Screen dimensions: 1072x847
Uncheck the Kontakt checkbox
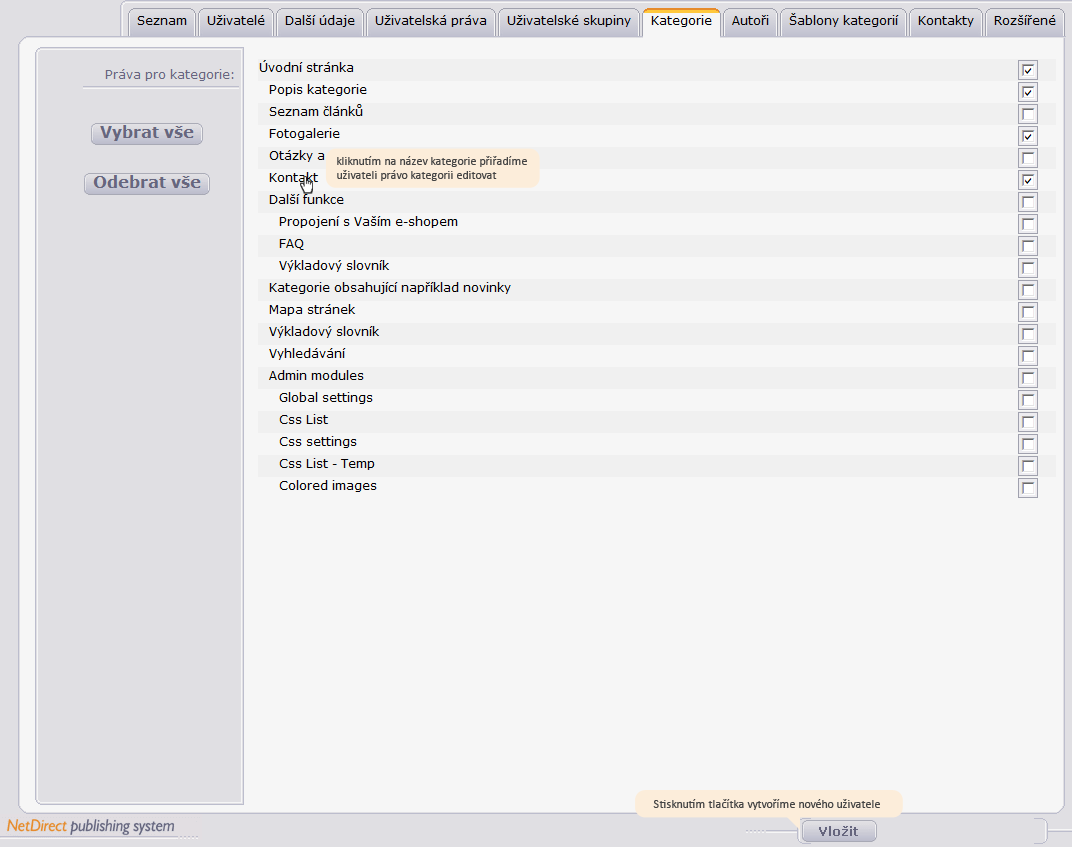[1028, 180]
